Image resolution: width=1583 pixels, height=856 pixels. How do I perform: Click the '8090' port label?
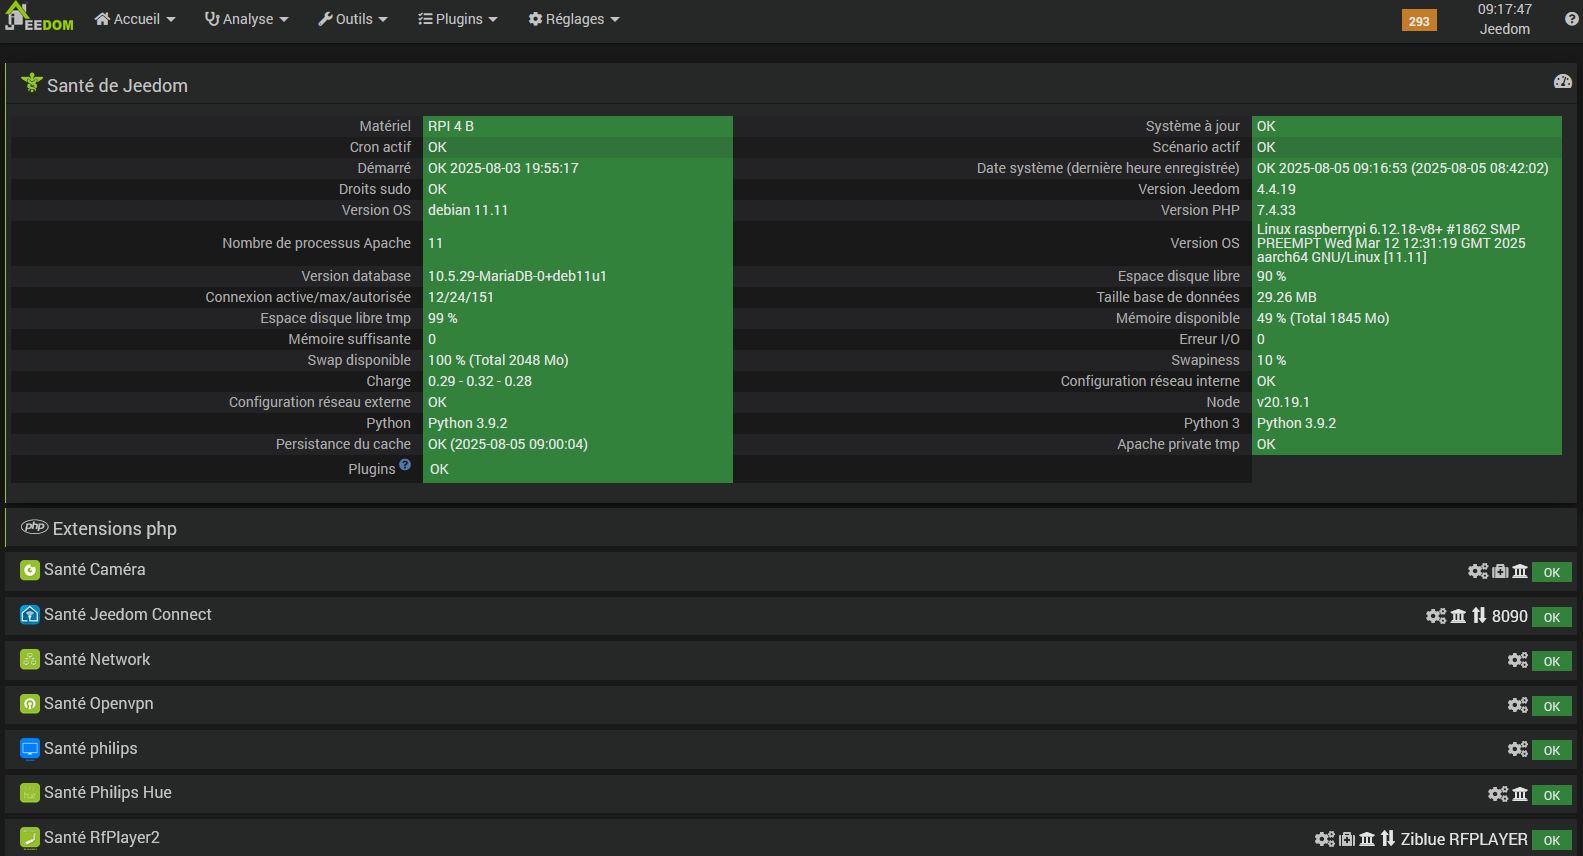1509,616
